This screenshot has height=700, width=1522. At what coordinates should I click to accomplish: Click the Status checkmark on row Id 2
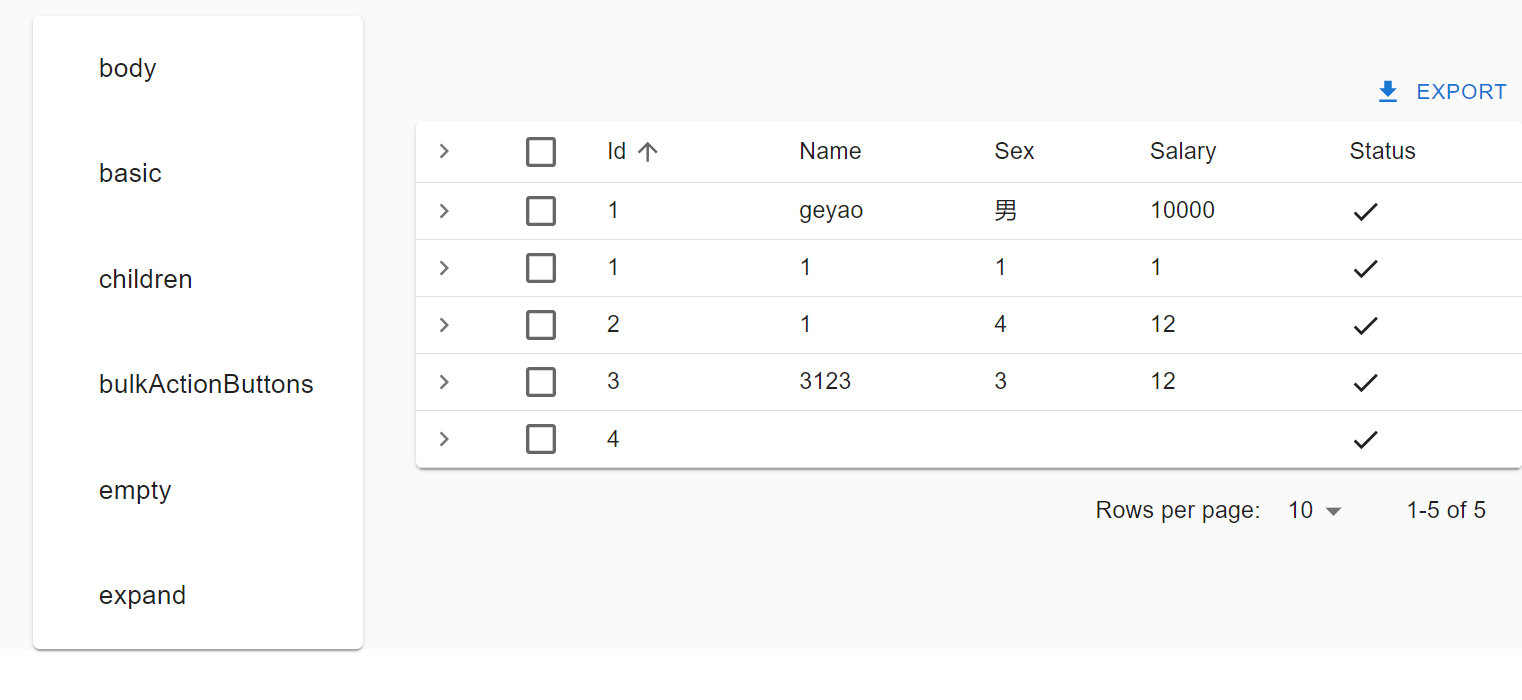(1365, 325)
